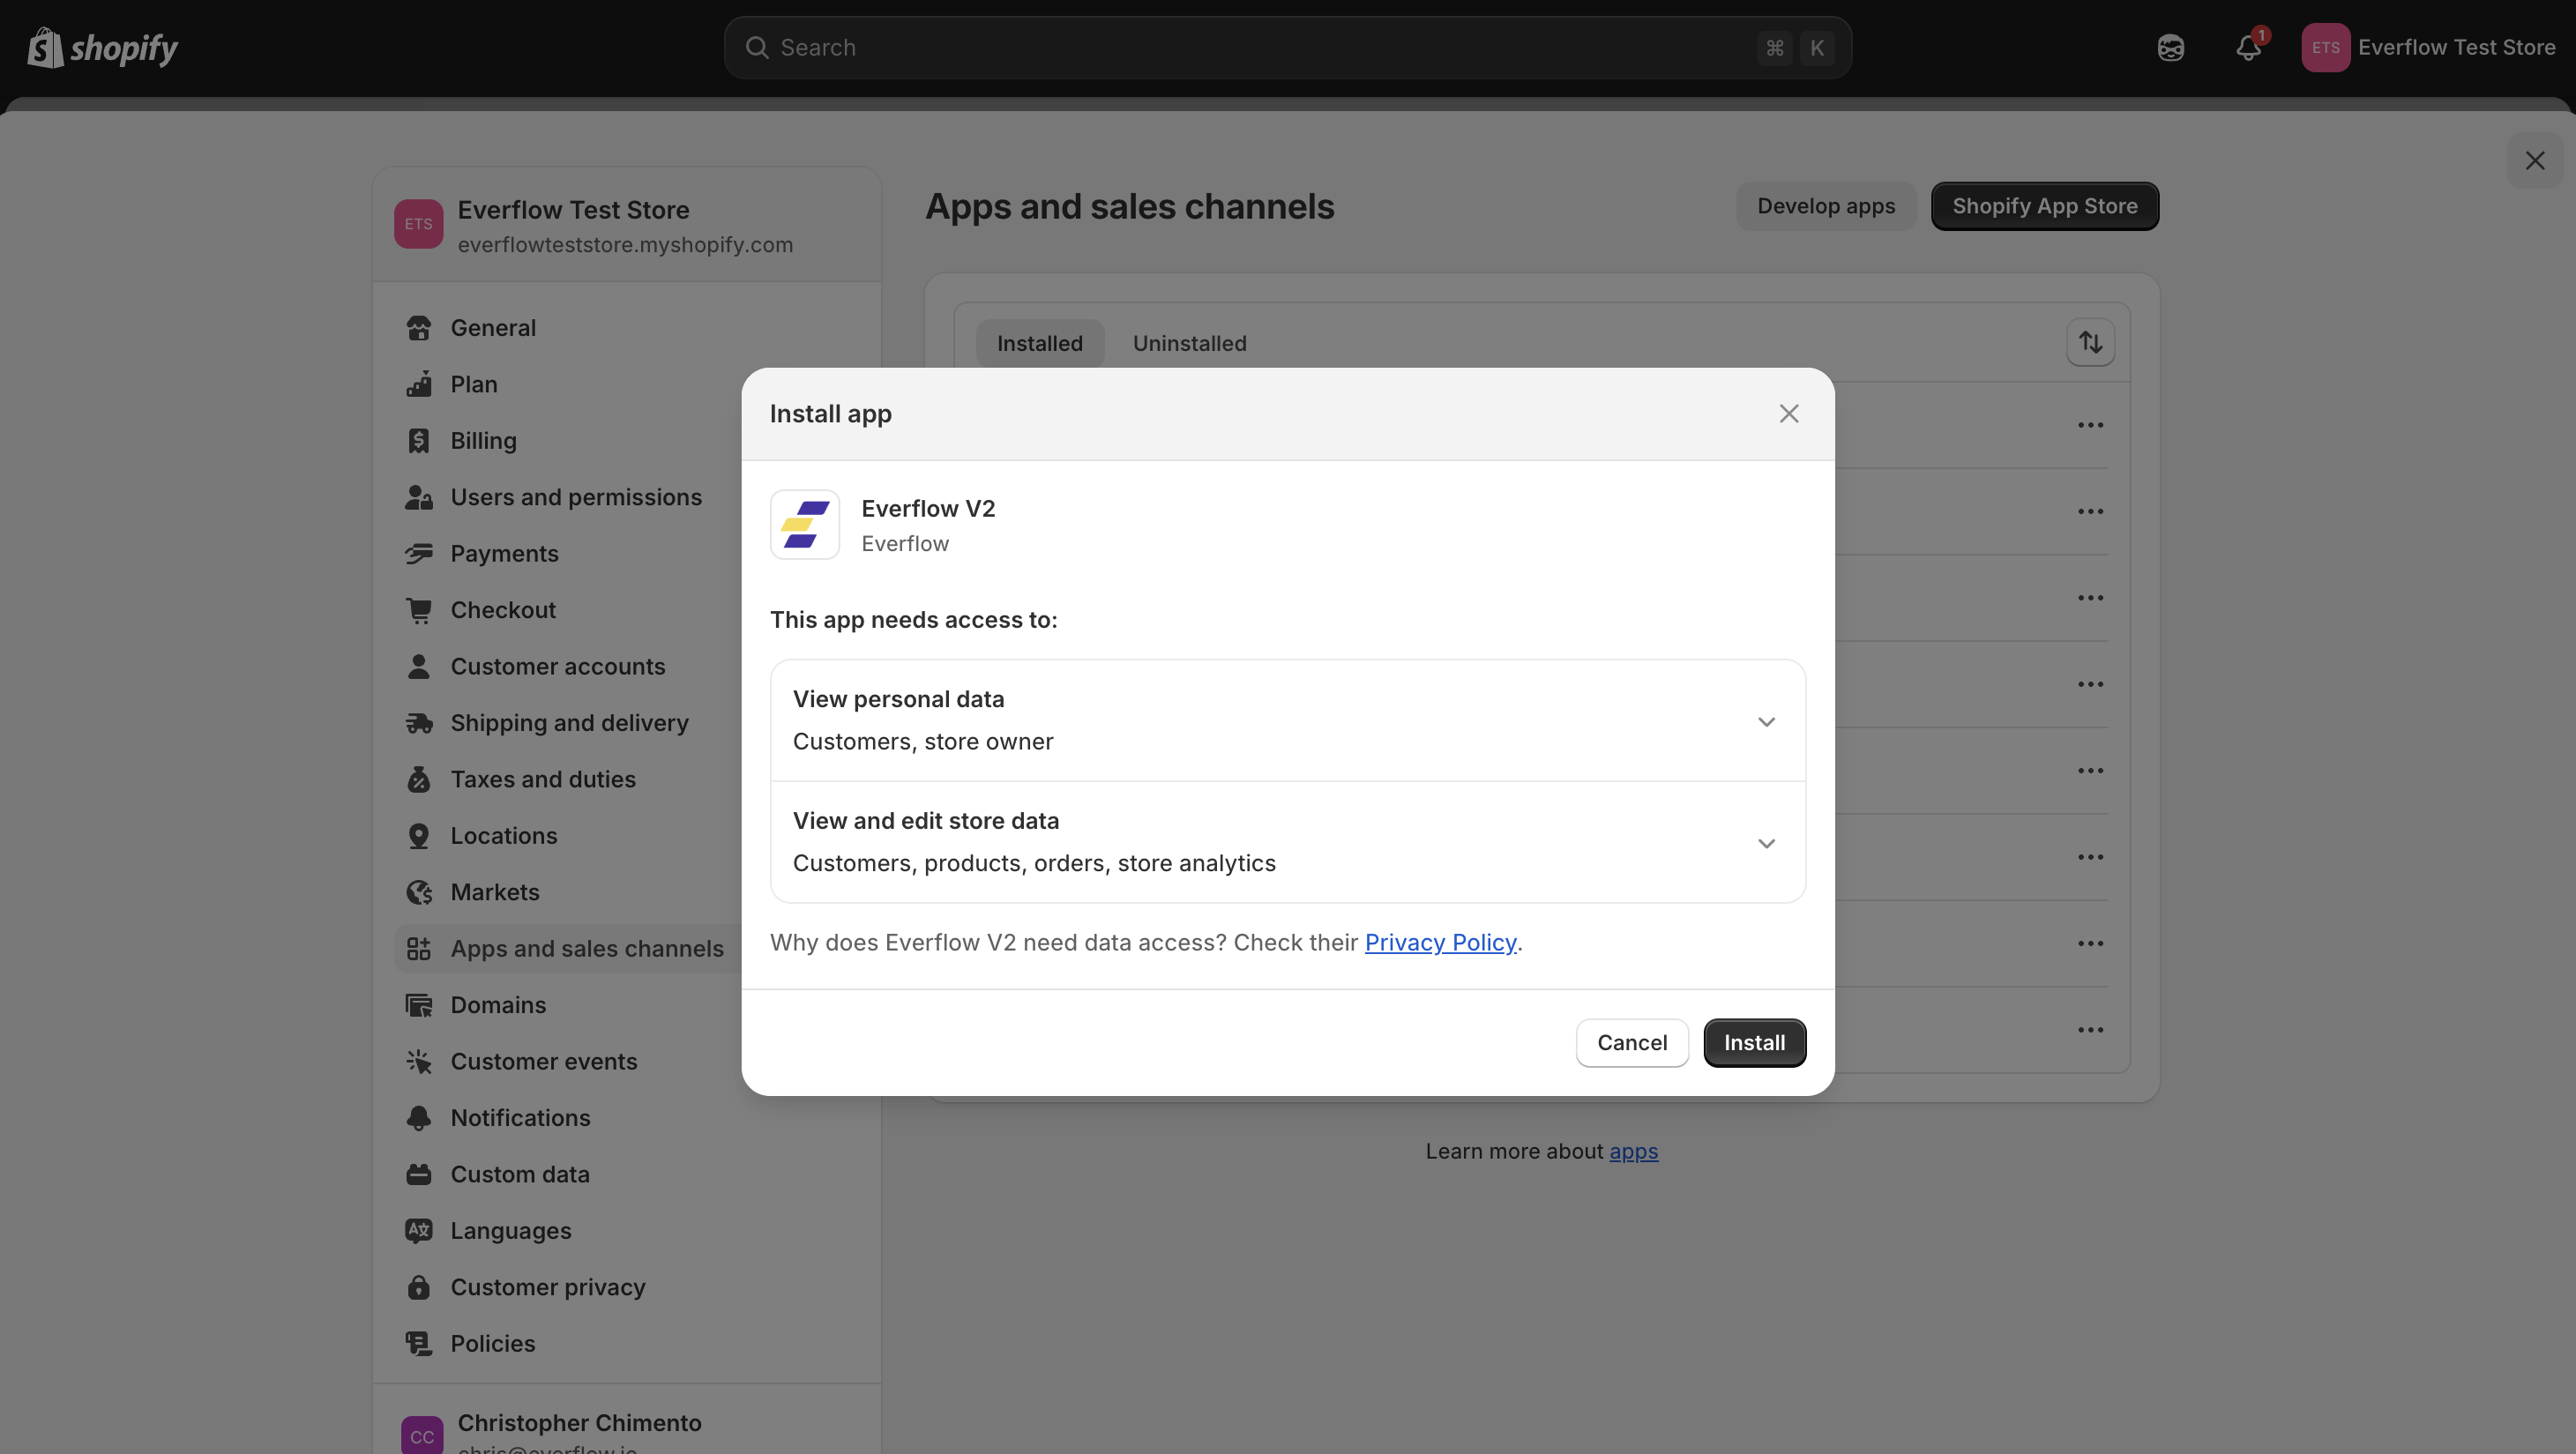Open Shipping and delivery settings
The width and height of the screenshot is (2576, 1454).
[569, 723]
